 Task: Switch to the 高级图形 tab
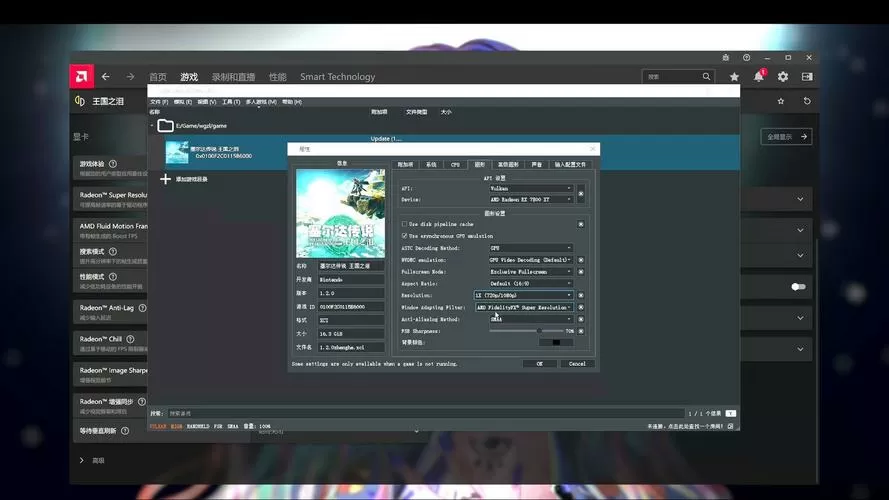coord(508,164)
